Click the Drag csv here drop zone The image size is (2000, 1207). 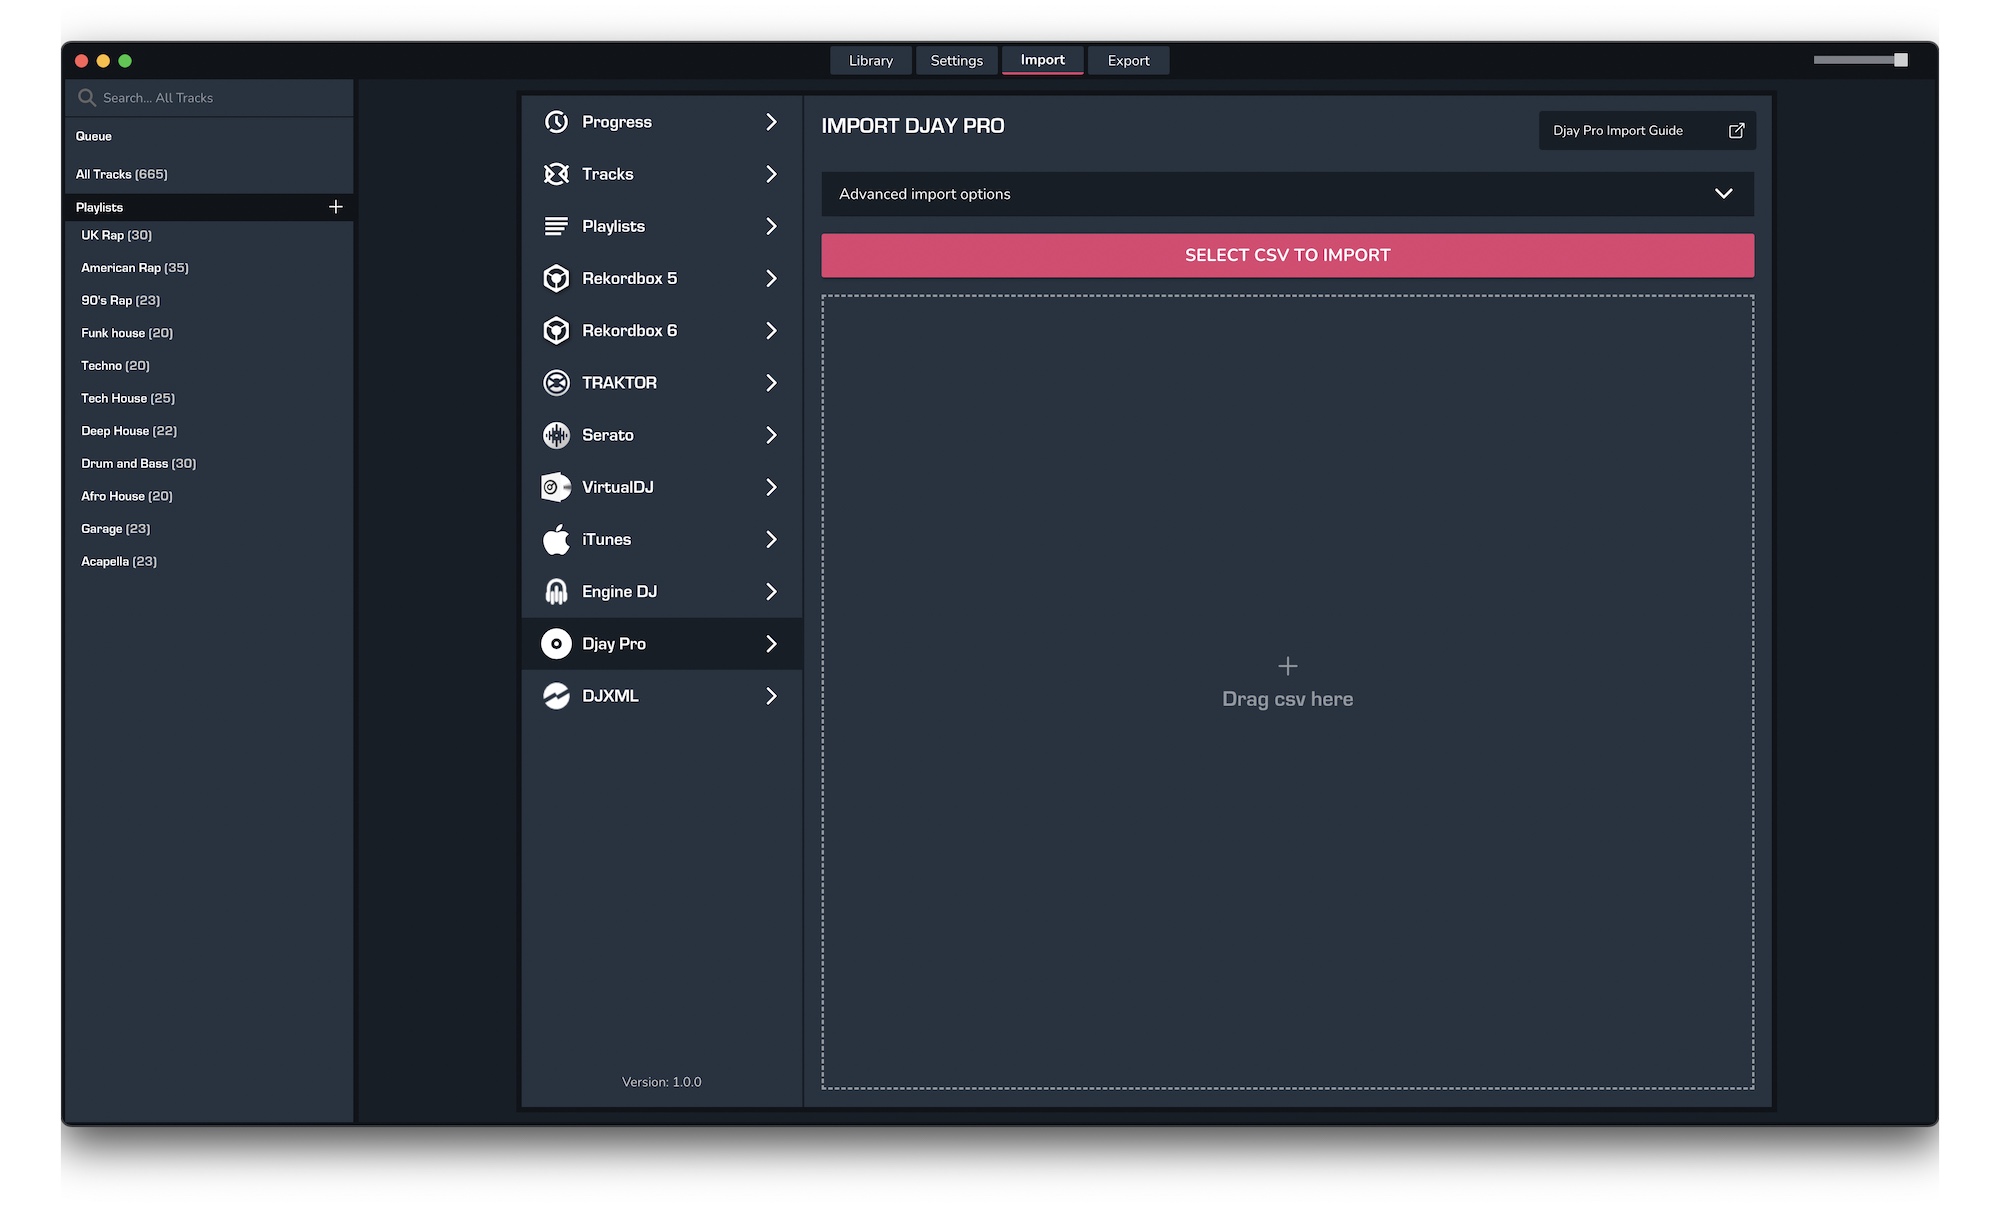pyautogui.click(x=1288, y=692)
